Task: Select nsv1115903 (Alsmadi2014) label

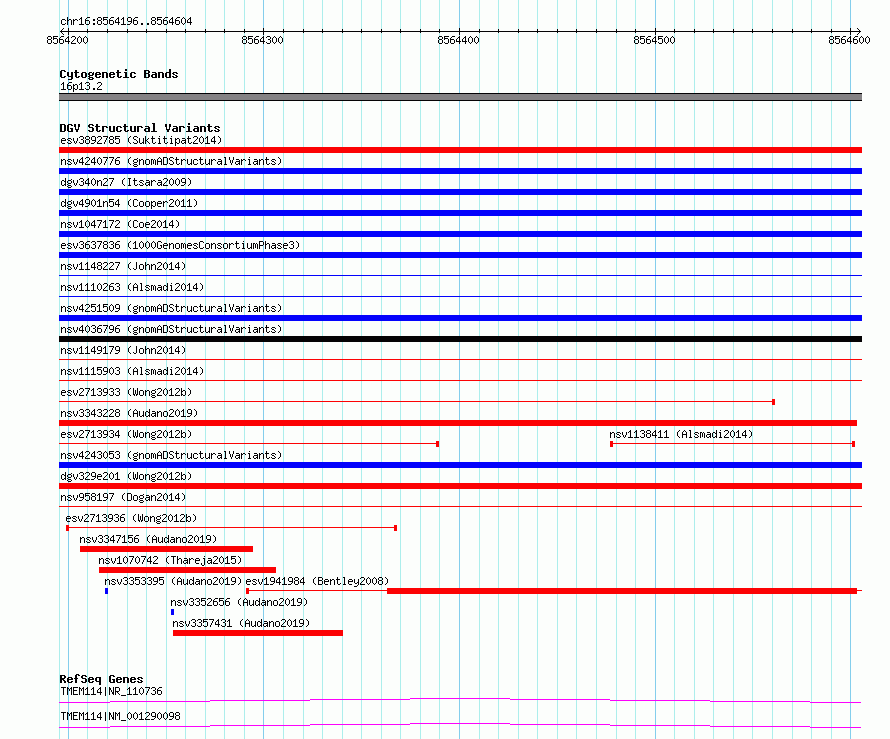Action: (x=132, y=371)
